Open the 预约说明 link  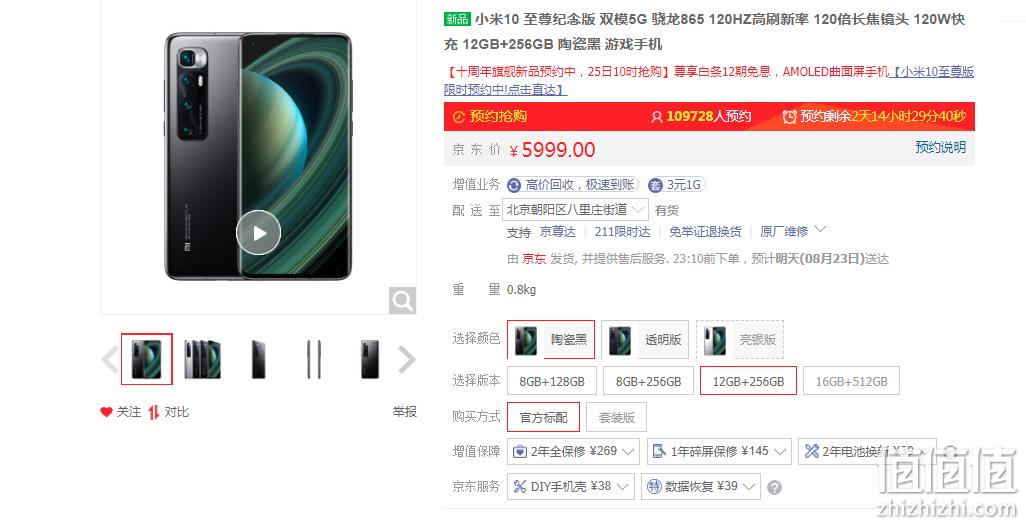point(940,147)
